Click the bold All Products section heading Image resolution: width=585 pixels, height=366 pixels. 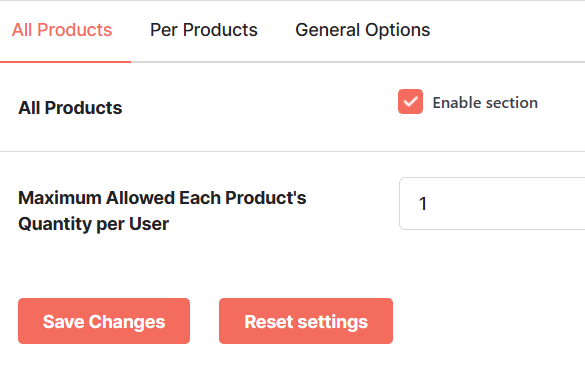click(x=70, y=108)
